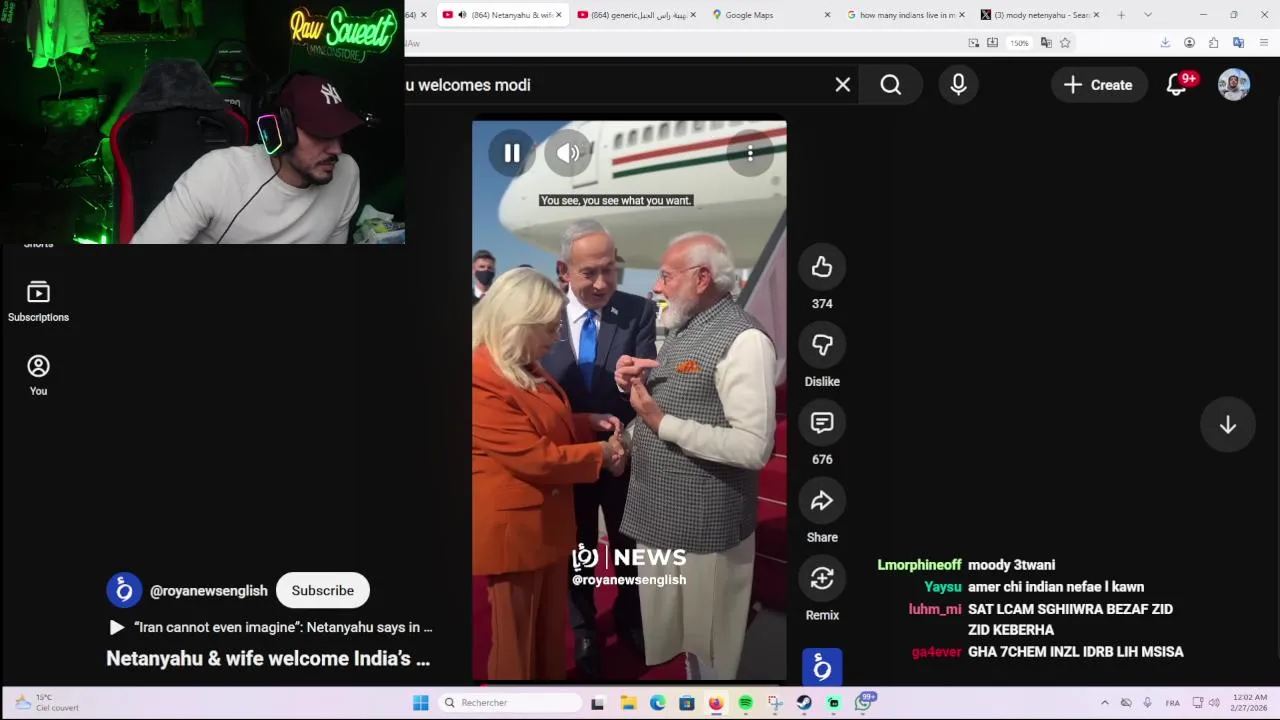This screenshot has width=1280, height=720.
Task: Bookmark this page with the star icon
Action: [1065, 43]
